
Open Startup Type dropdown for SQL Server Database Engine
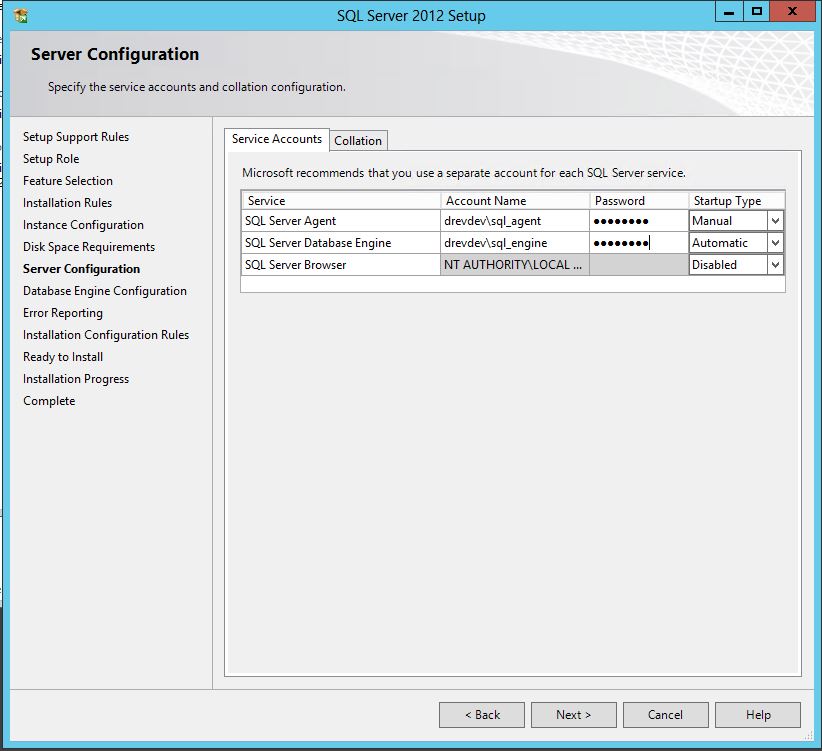click(775, 243)
